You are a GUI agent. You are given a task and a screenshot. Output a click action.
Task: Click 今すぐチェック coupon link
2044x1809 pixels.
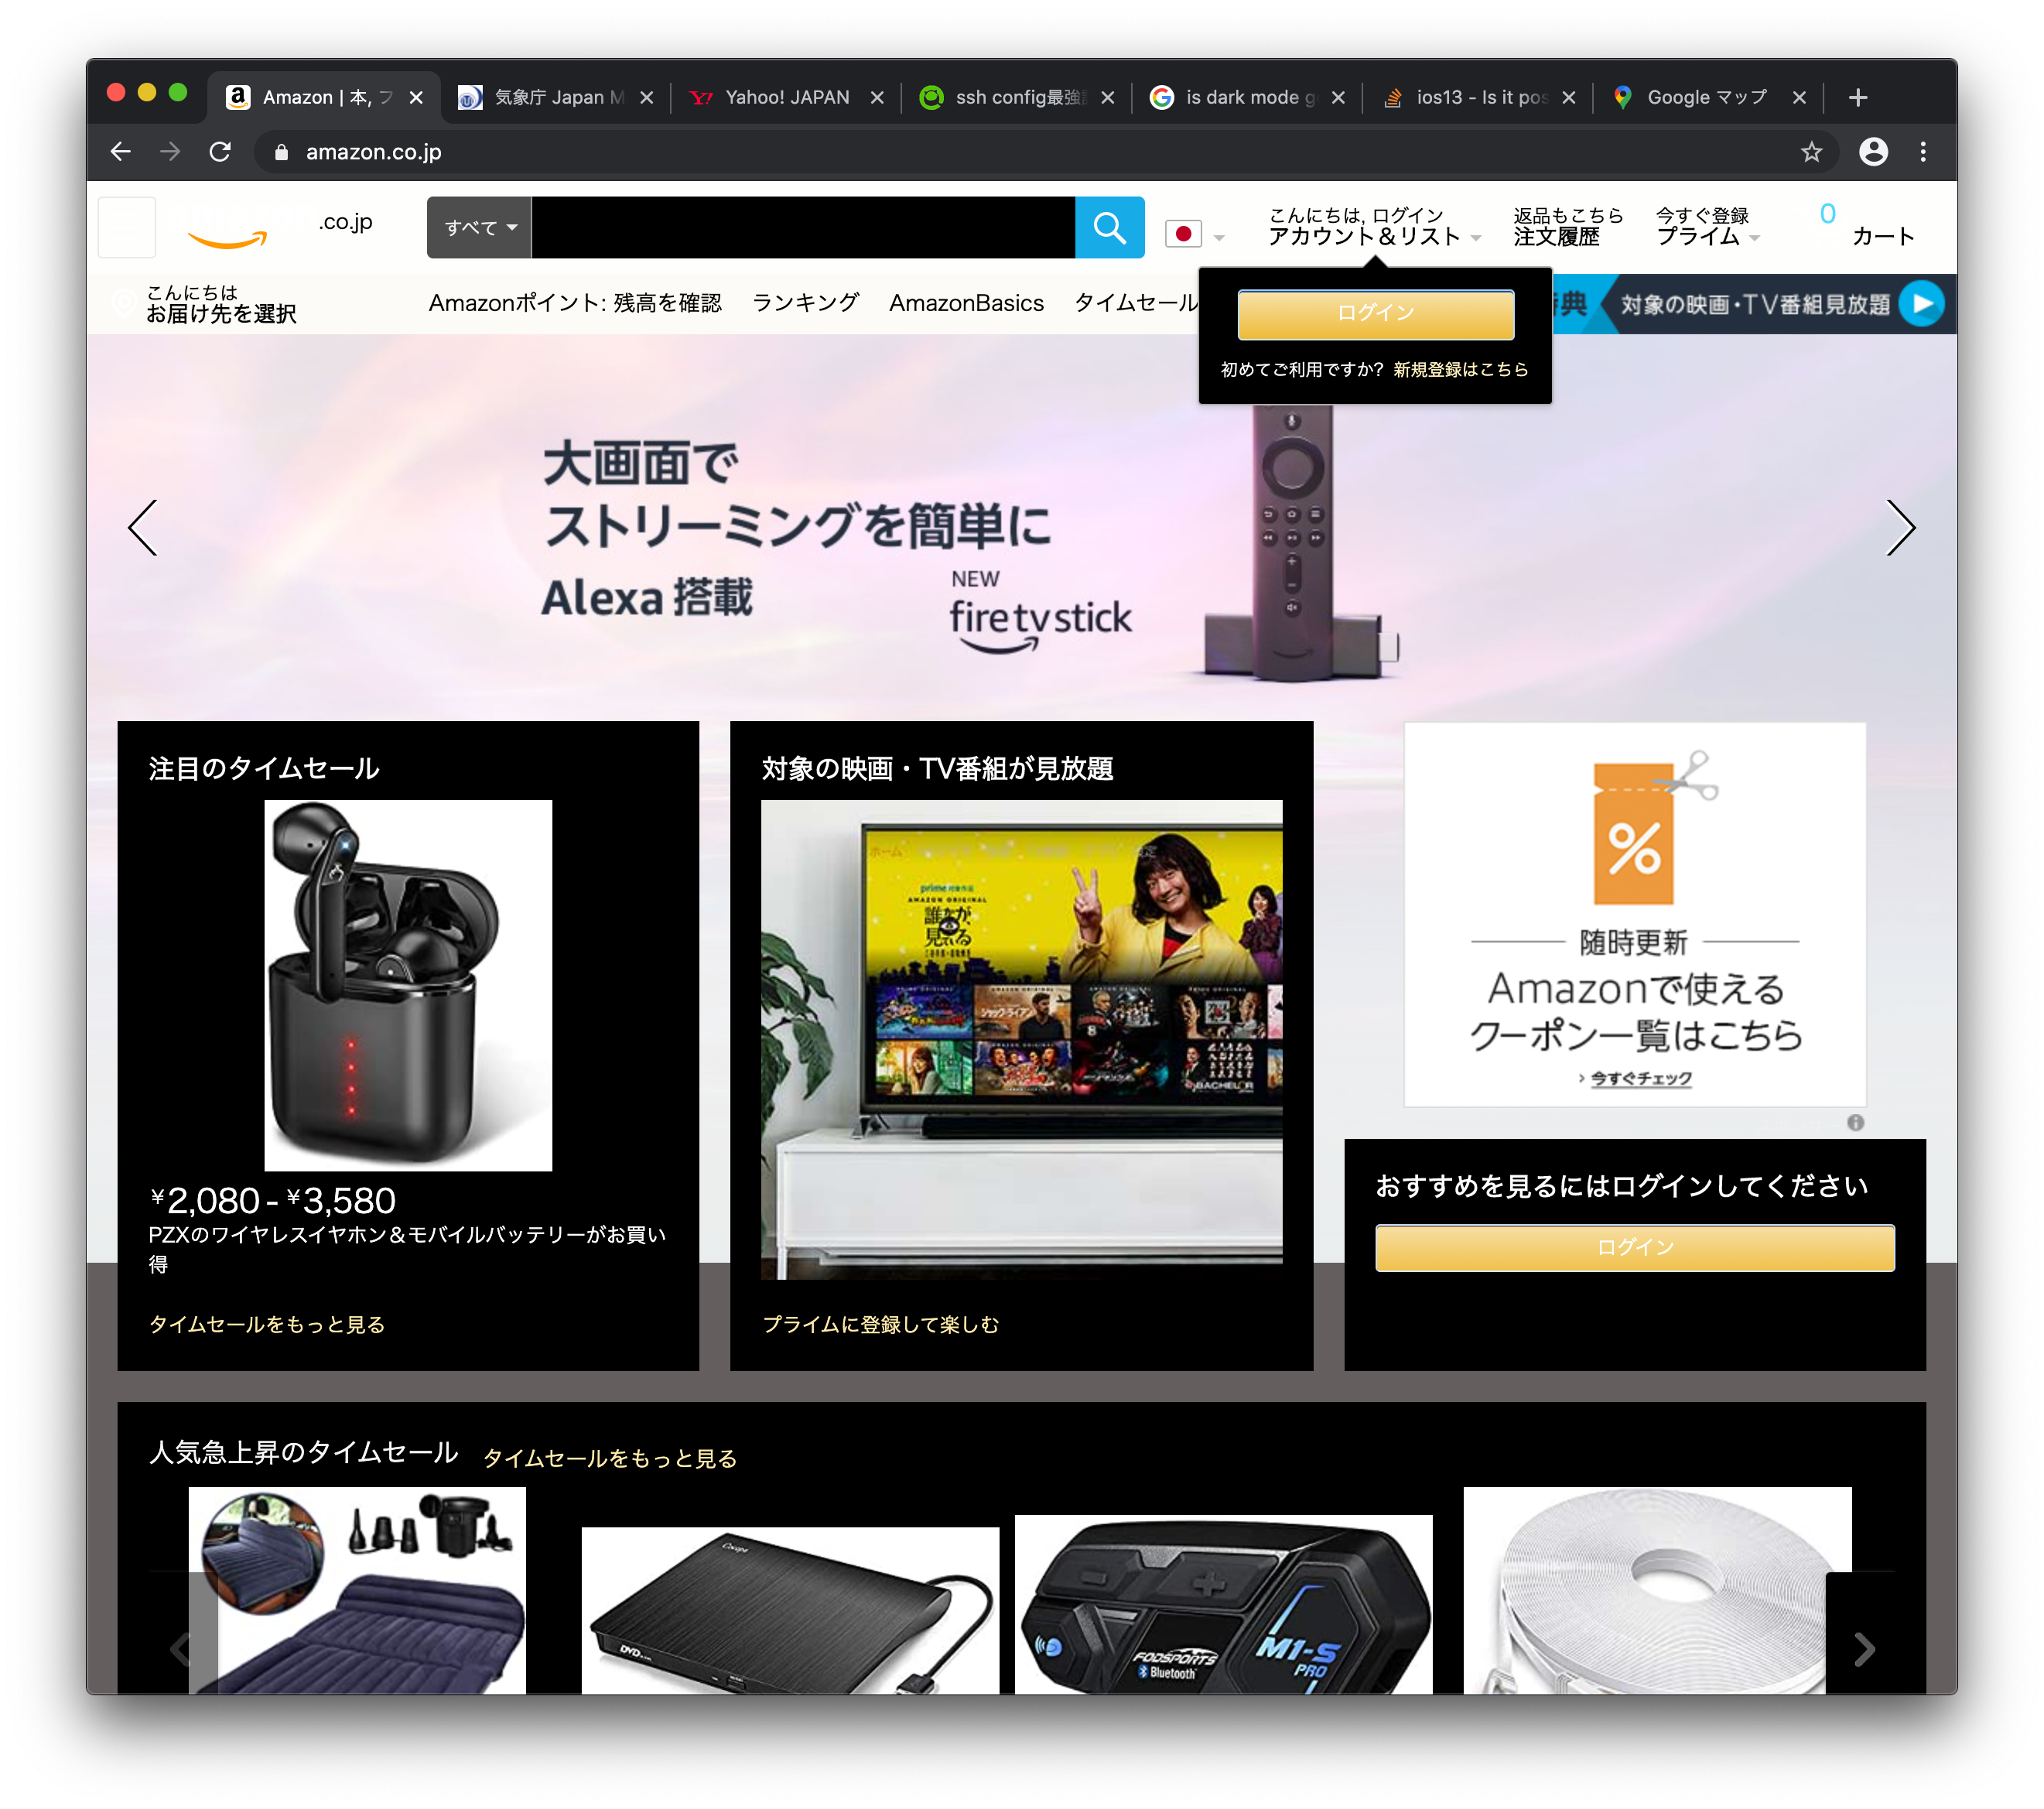click(x=1640, y=1078)
